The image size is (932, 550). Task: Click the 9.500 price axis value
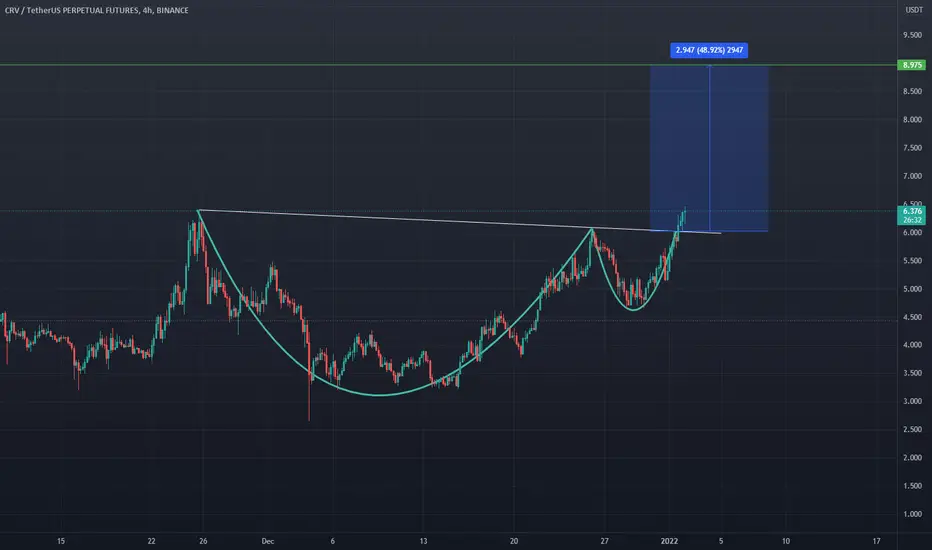click(x=912, y=35)
